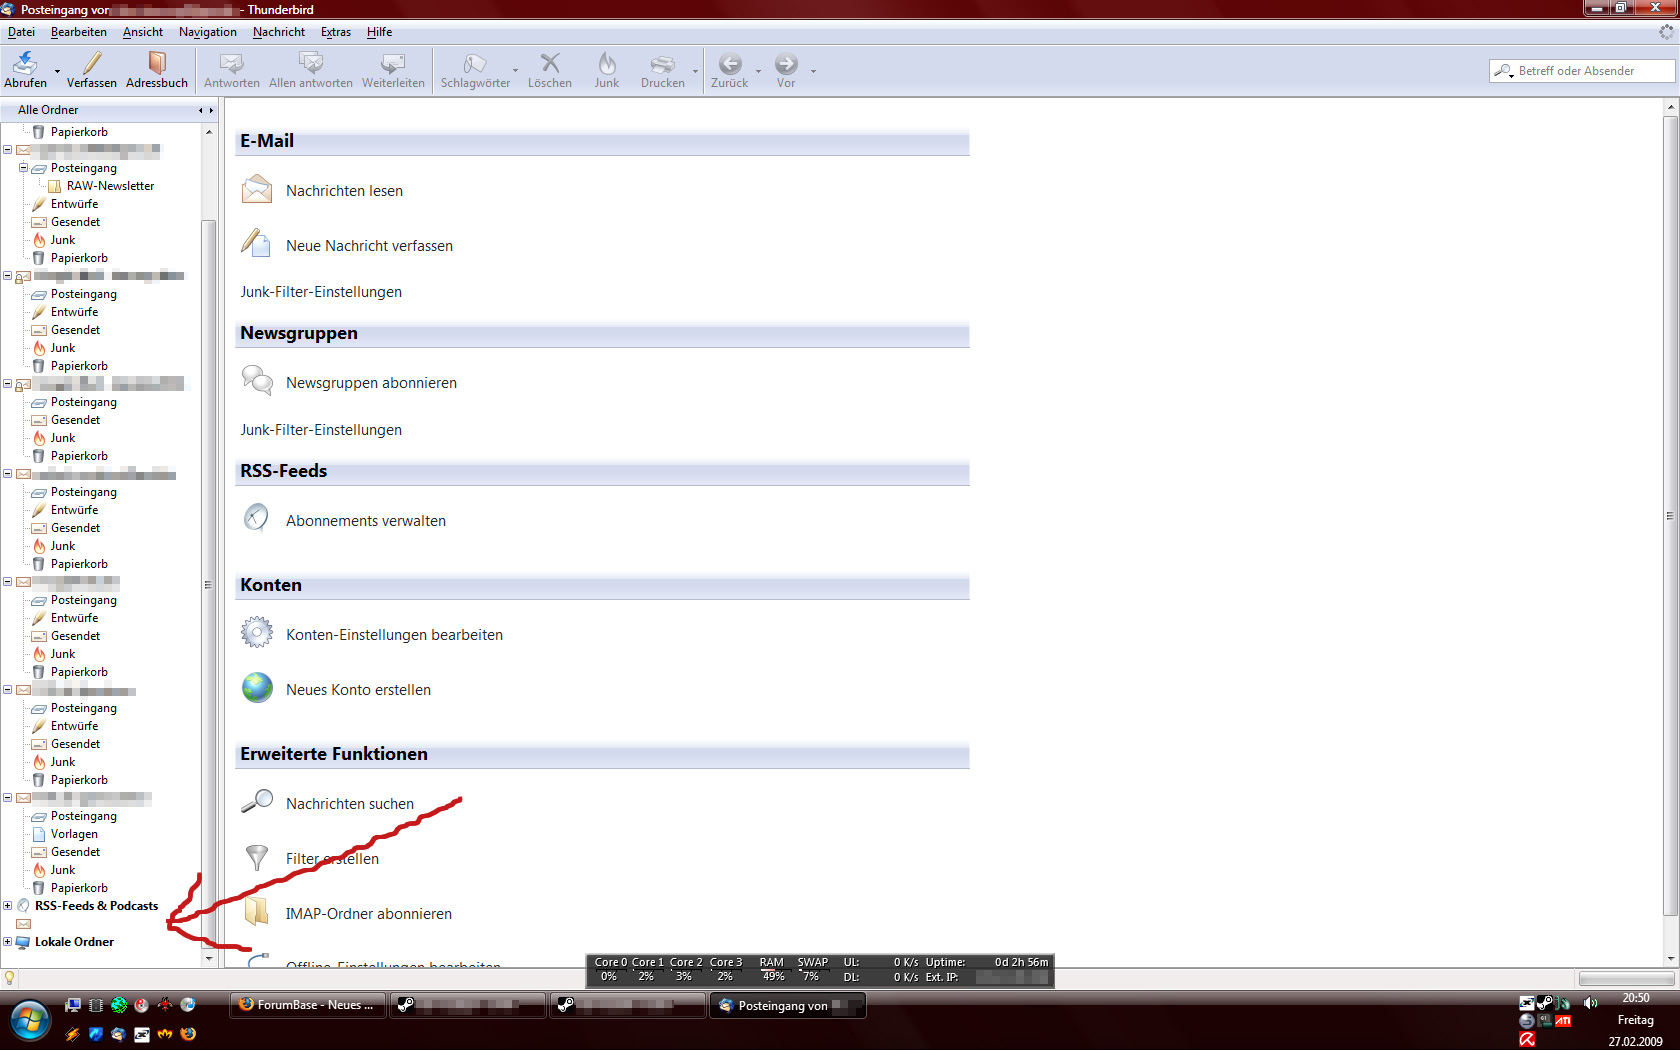Collapse the Posteingang node containing RAW-Newsletter
This screenshot has height=1050, width=1680.
pos(24,168)
